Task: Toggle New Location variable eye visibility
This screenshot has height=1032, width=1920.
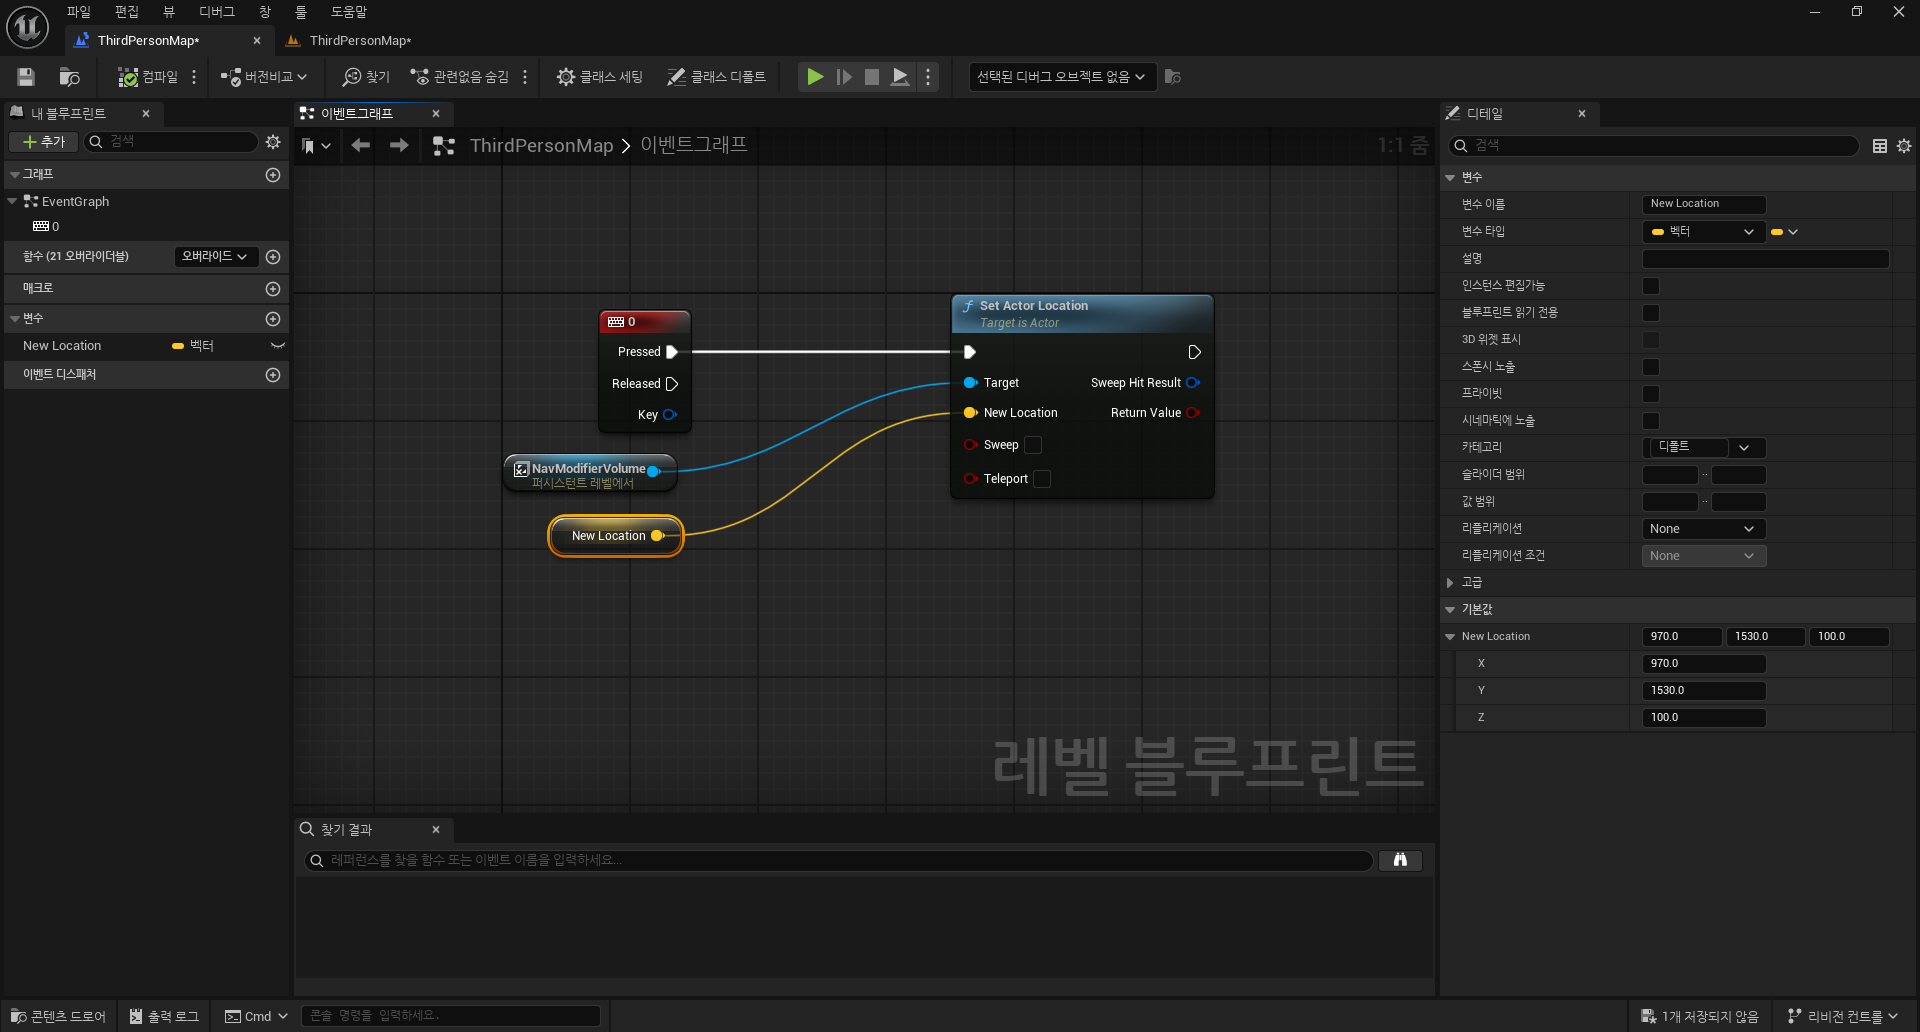Action: (278, 346)
